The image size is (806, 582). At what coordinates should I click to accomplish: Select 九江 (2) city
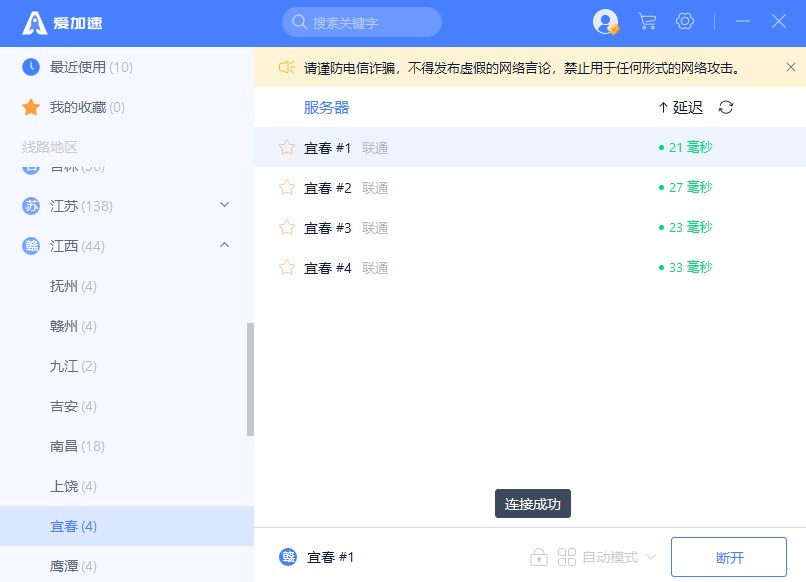(127, 366)
